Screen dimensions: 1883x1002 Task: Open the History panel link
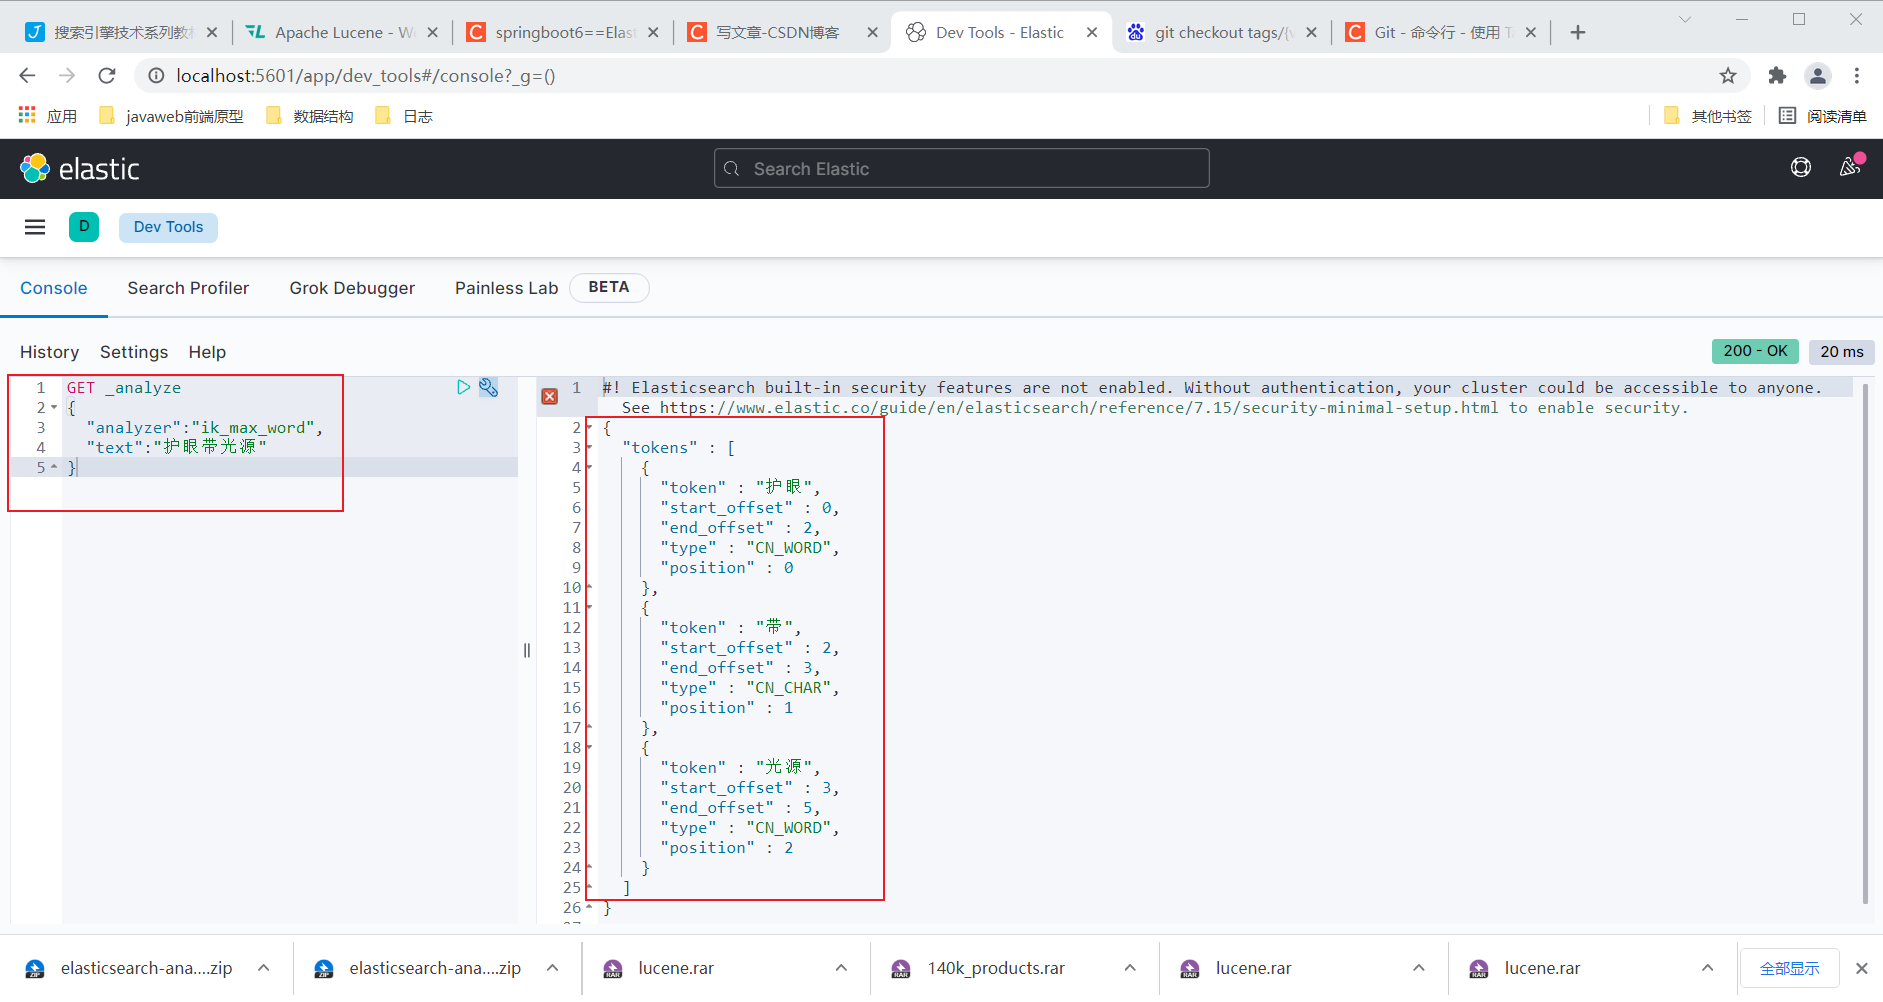49,352
